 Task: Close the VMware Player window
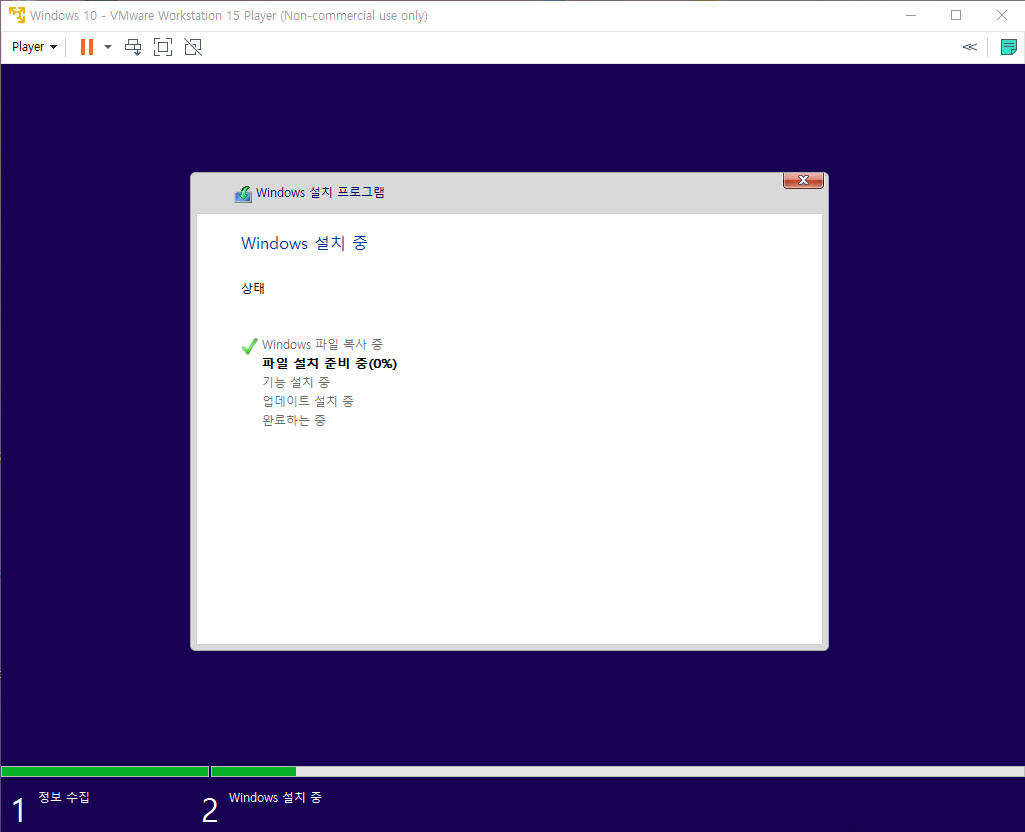tap(1001, 15)
